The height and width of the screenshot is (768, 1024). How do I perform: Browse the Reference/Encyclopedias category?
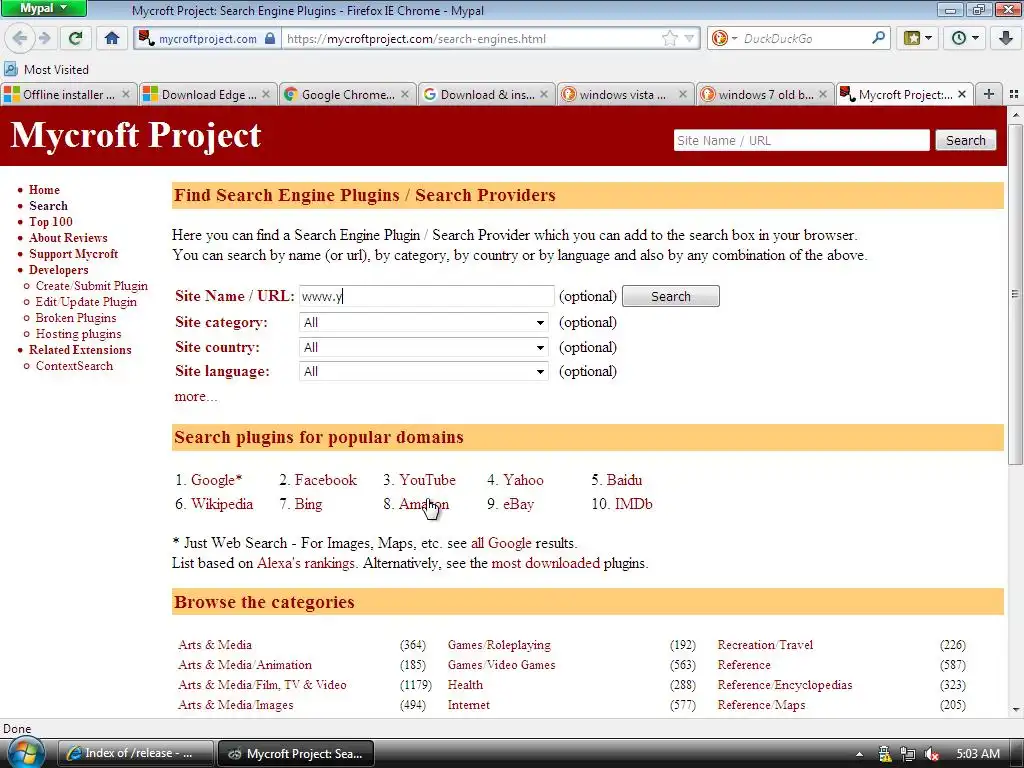click(785, 685)
